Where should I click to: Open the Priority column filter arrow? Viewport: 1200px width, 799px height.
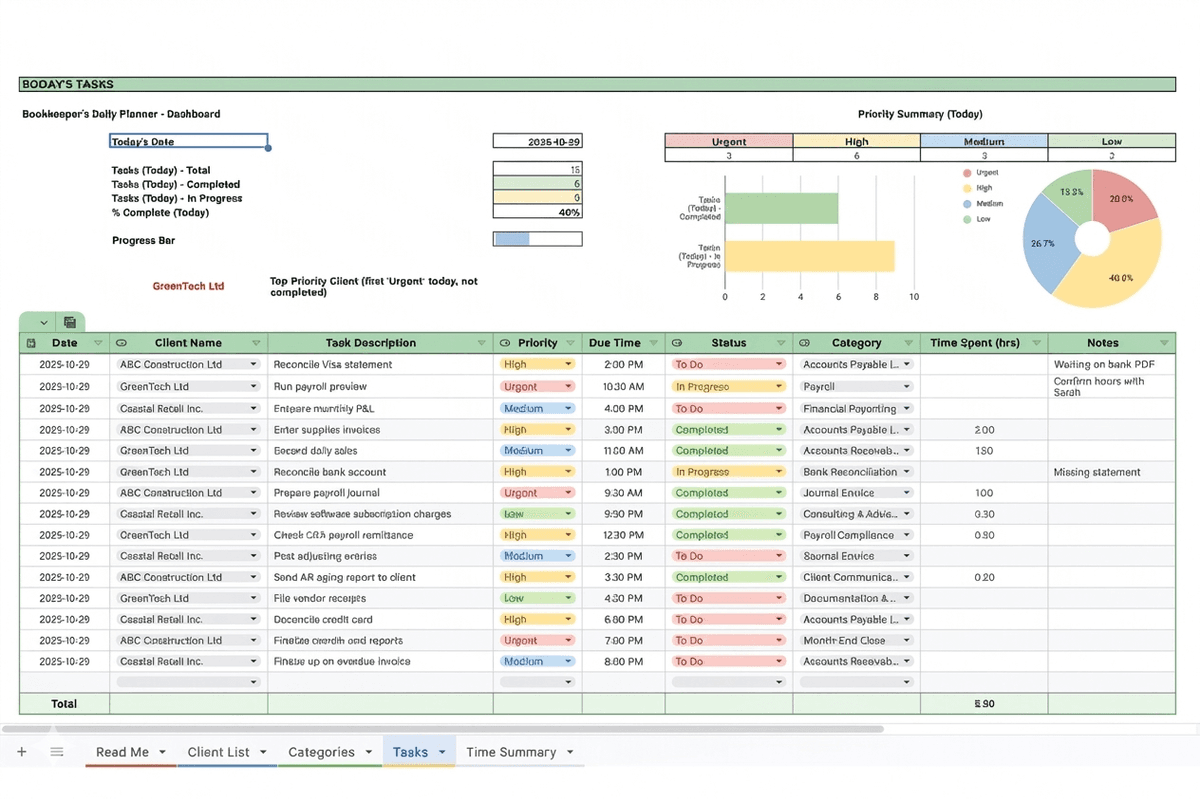tap(569, 343)
